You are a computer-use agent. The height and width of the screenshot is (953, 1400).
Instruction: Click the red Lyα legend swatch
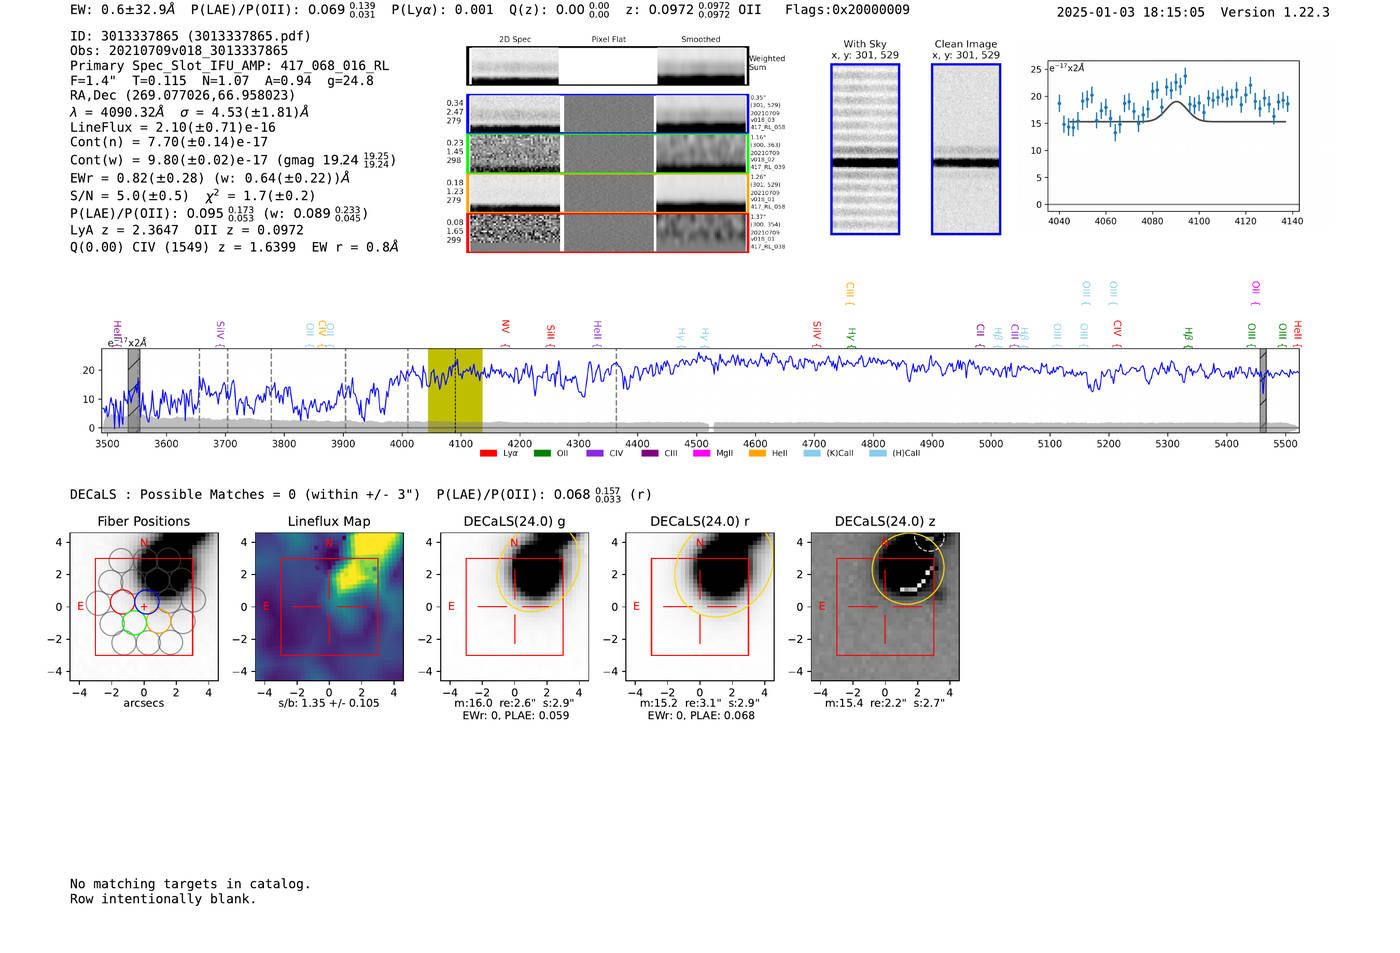(x=488, y=453)
